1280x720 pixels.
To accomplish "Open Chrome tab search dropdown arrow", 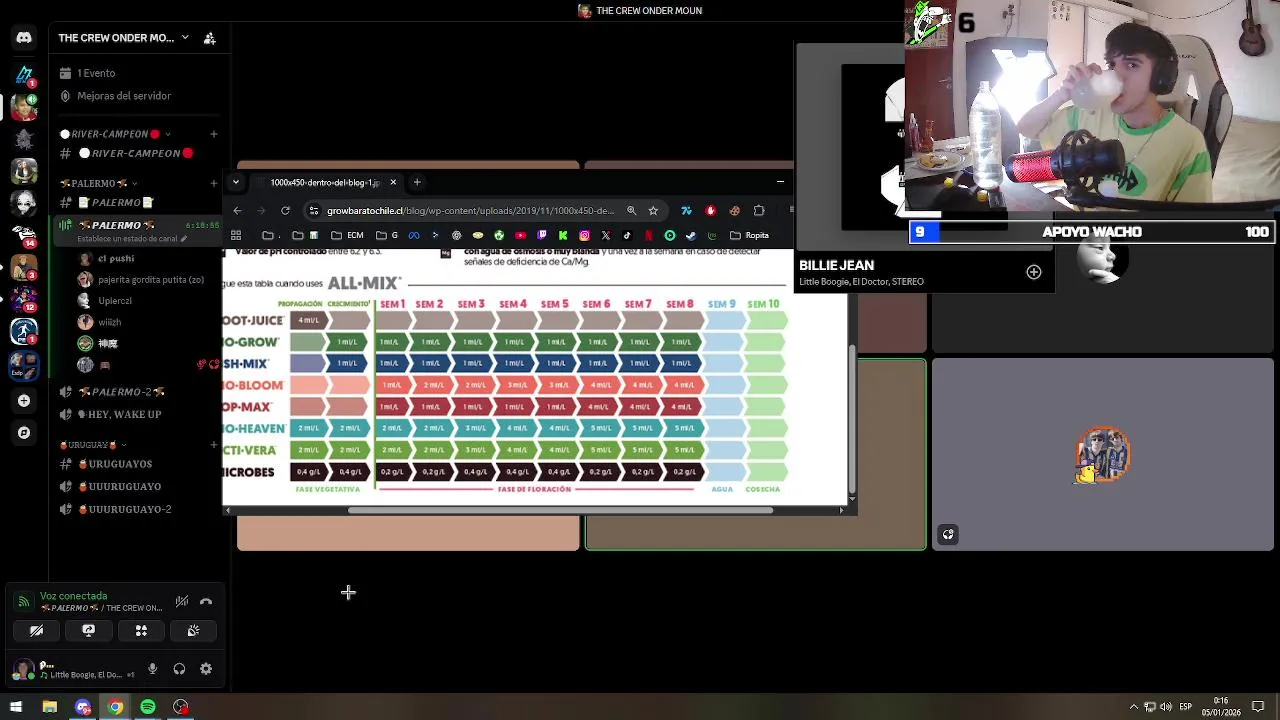I will pyautogui.click(x=235, y=182).
